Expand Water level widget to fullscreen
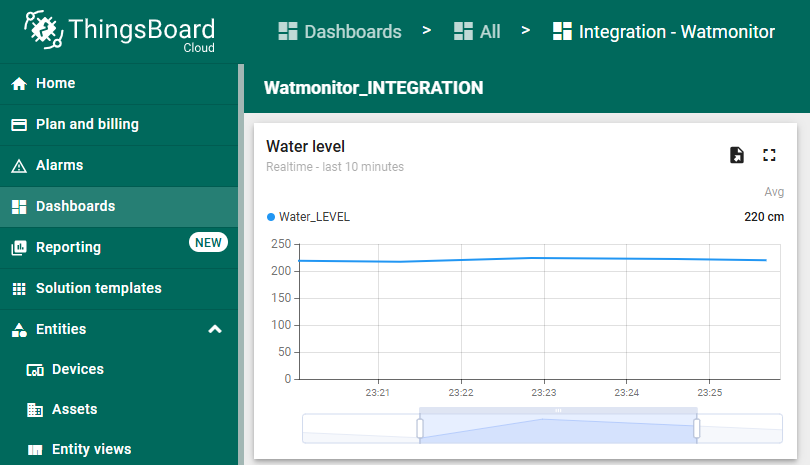The width and height of the screenshot is (810, 465). click(769, 155)
